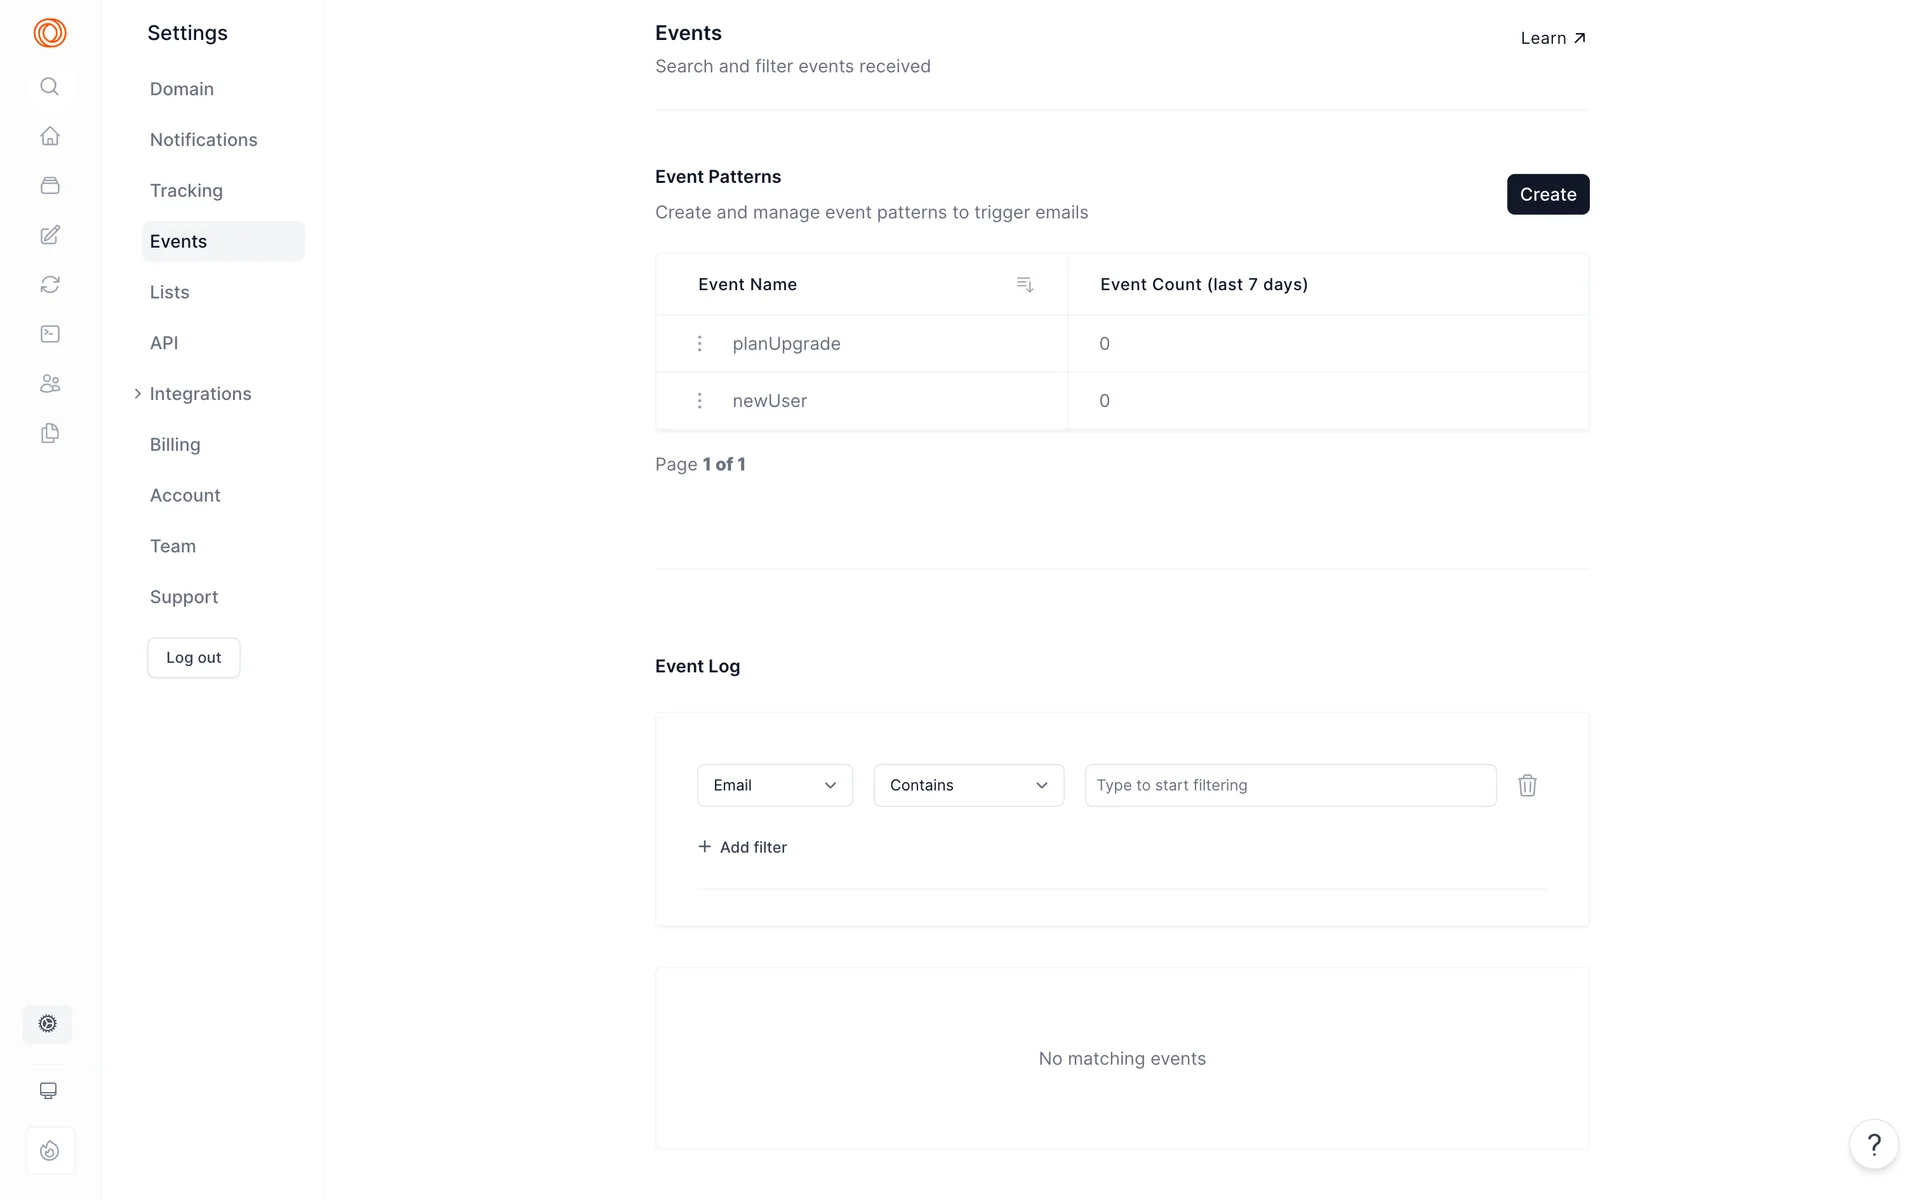Go to Notifications settings
Image resolution: width=1920 pixels, height=1200 pixels.
click(203, 140)
